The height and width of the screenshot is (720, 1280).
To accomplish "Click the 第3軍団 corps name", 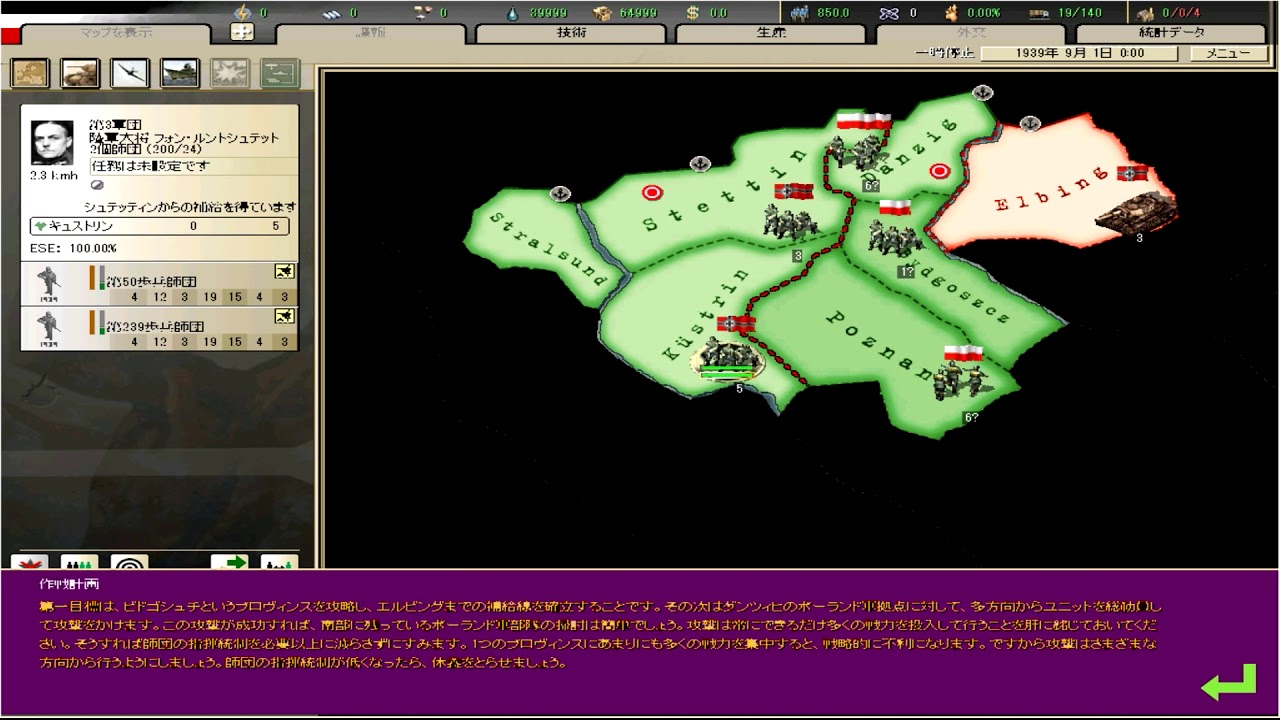I will [x=115, y=125].
